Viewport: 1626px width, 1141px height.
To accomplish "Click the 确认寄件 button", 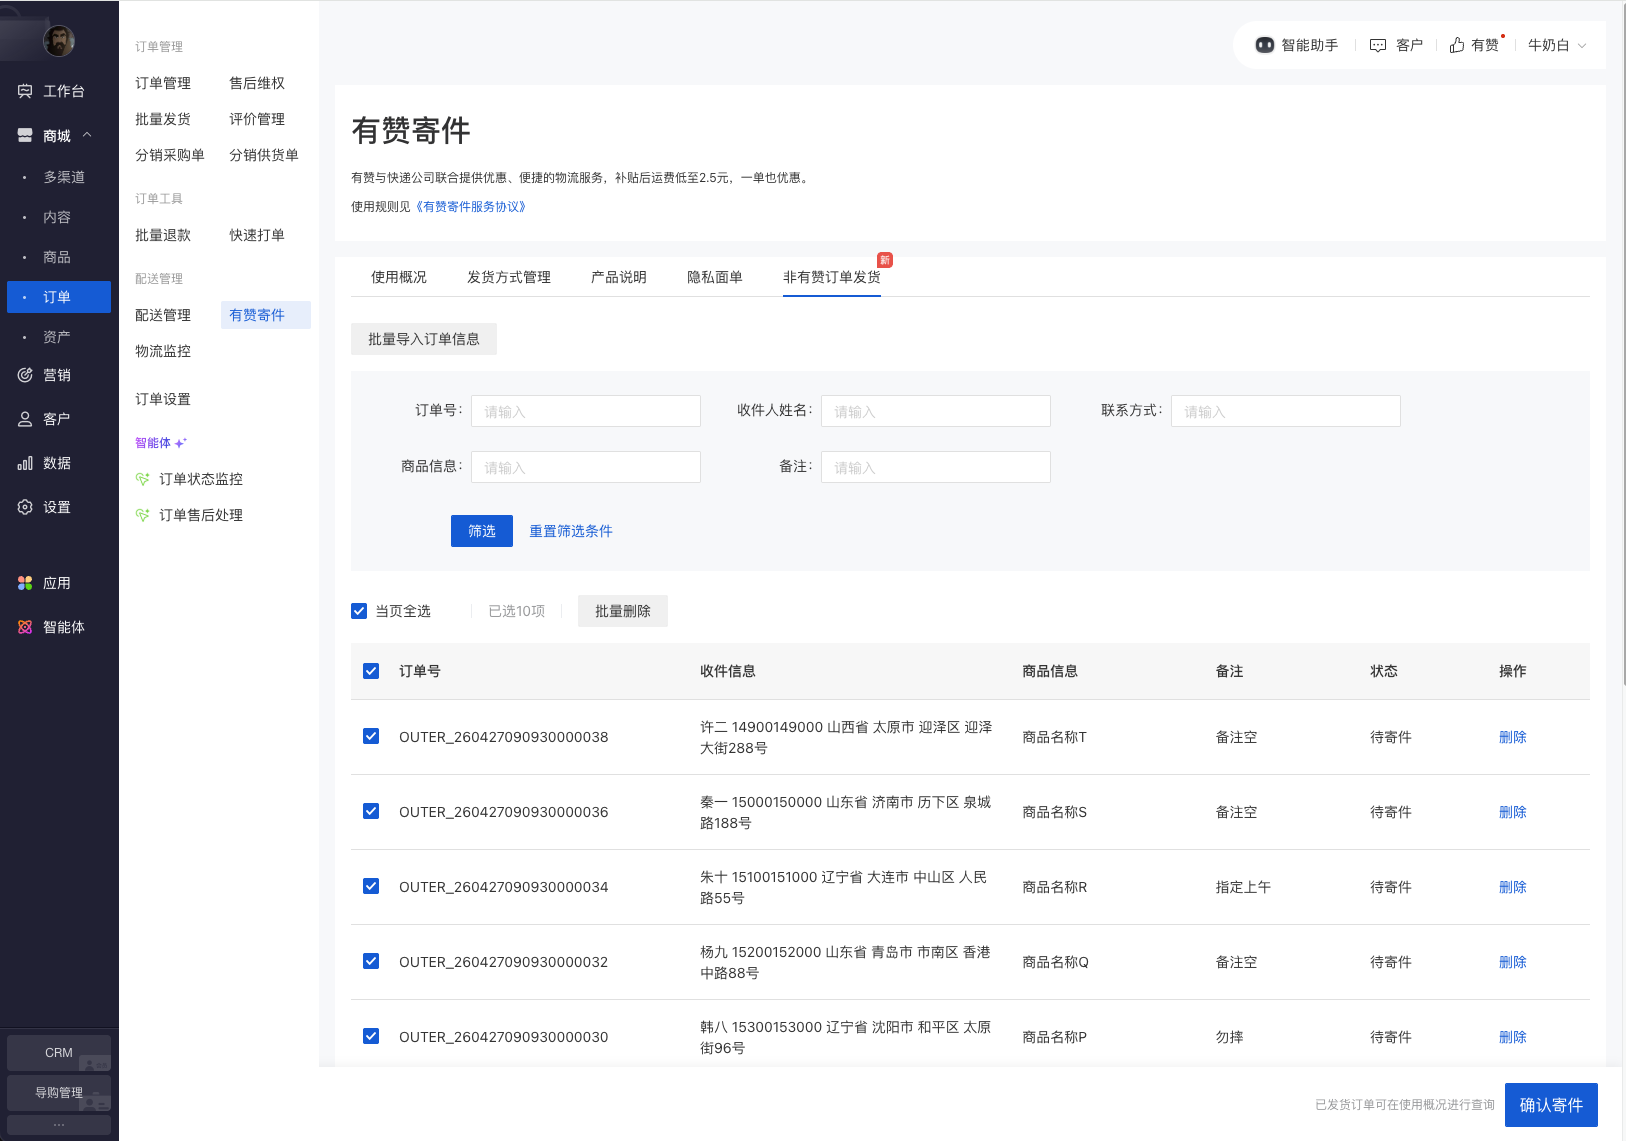I will pyautogui.click(x=1550, y=1105).
